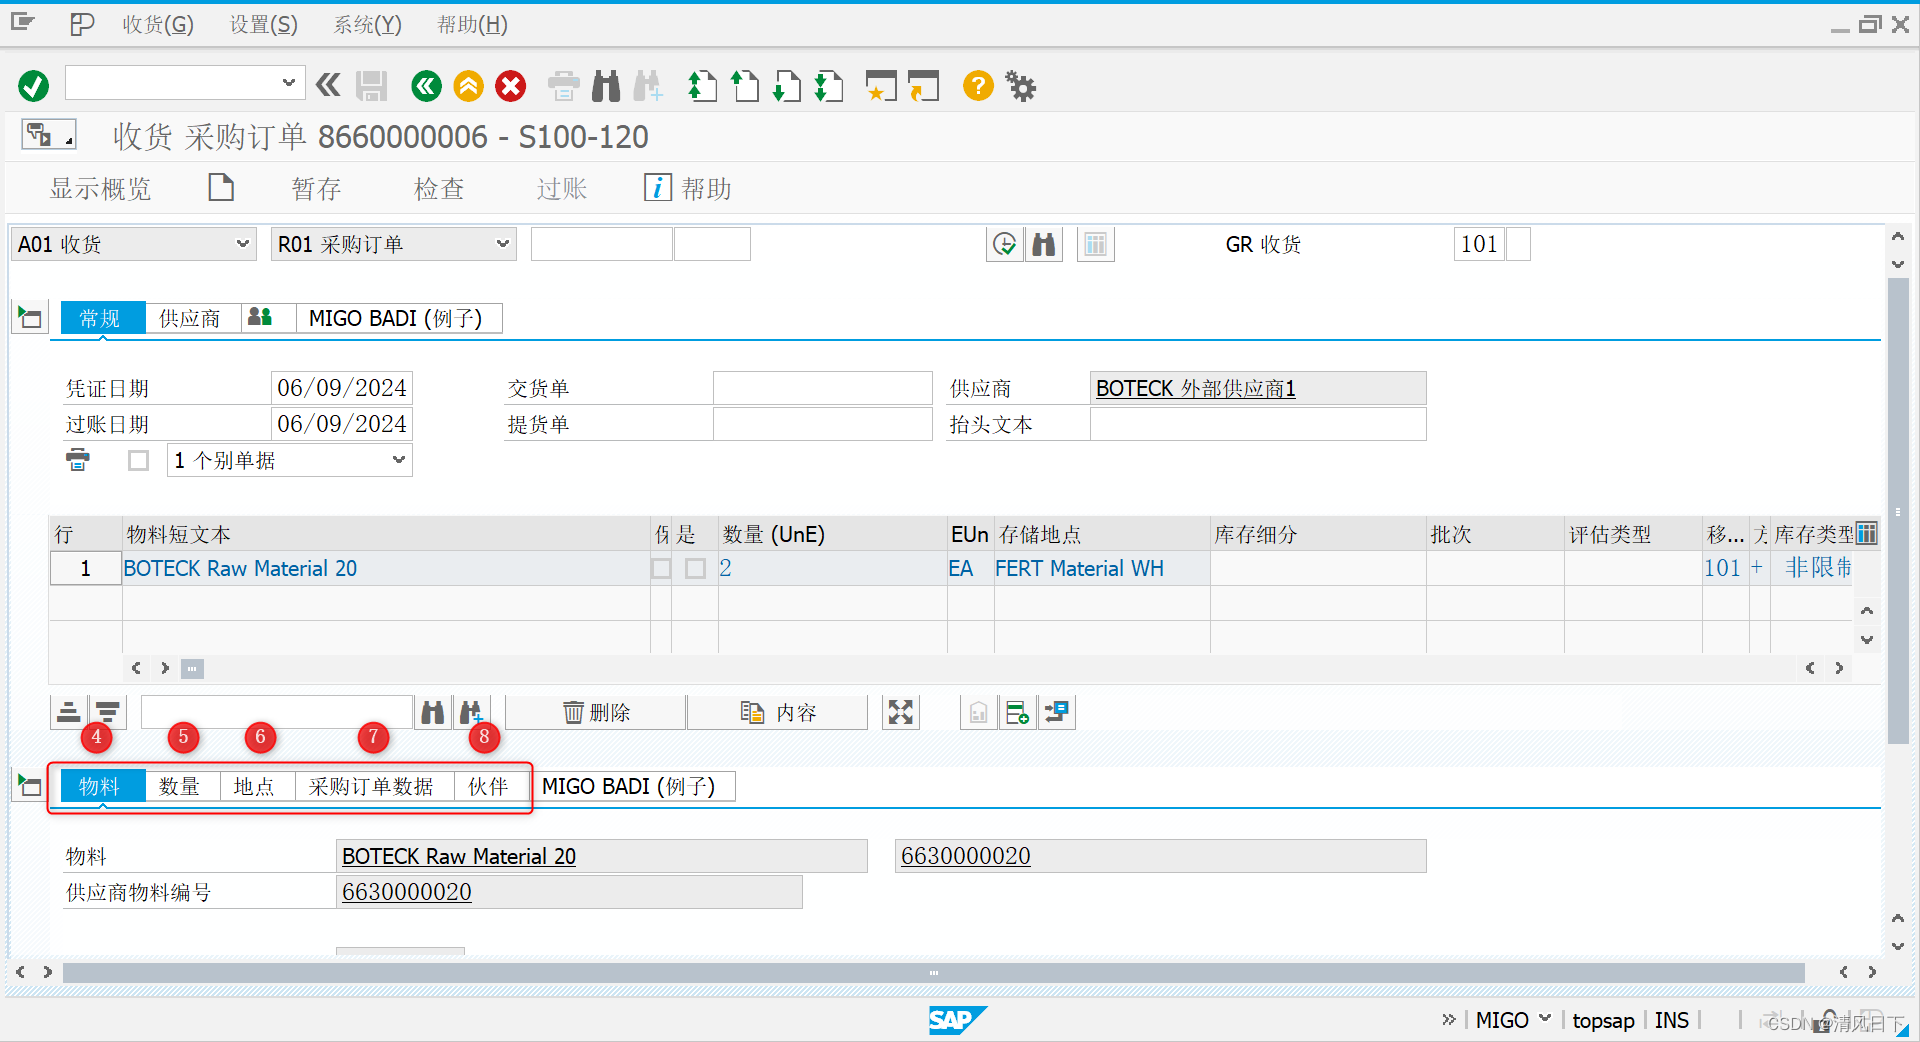Screen dimensions: 1920x1042
Task: Click the Find Next binoculars icon
Action: pos(648,86)
